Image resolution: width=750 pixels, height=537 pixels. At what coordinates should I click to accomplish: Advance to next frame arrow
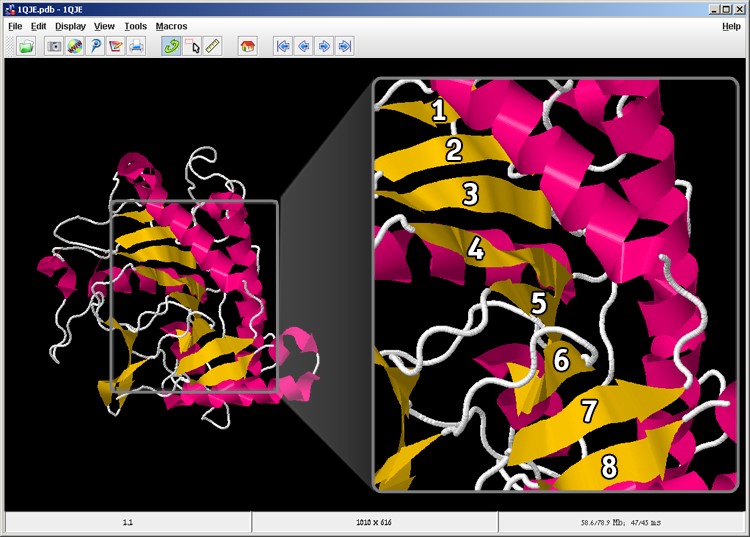tap(324, 46)
